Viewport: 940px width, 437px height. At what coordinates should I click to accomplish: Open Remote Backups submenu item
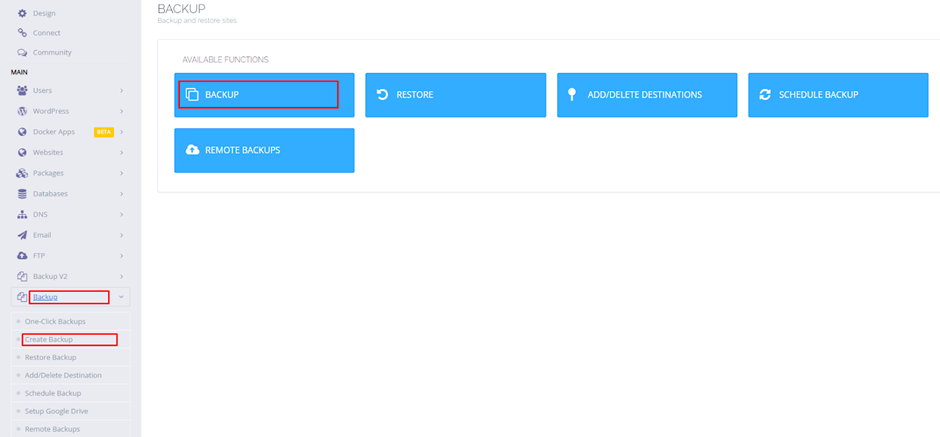[71, 429]
